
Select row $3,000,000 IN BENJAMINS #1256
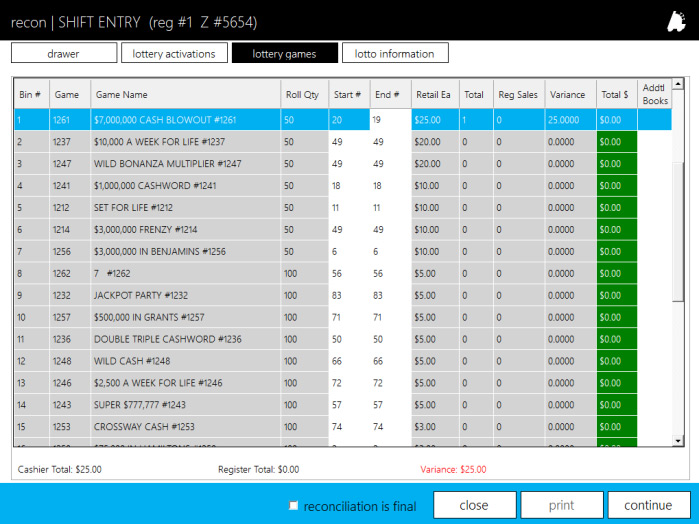tap(342, 252)
